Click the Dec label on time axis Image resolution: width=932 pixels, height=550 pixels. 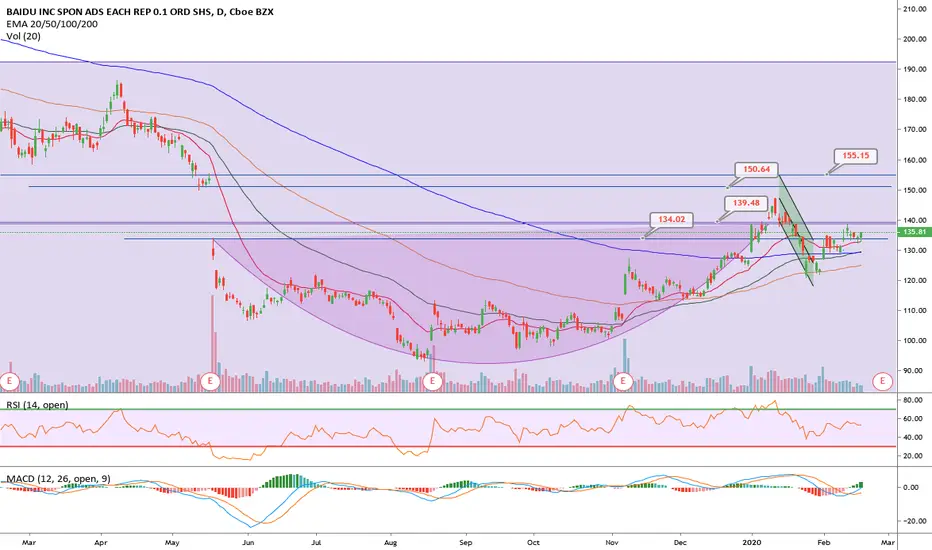[681, 542]
